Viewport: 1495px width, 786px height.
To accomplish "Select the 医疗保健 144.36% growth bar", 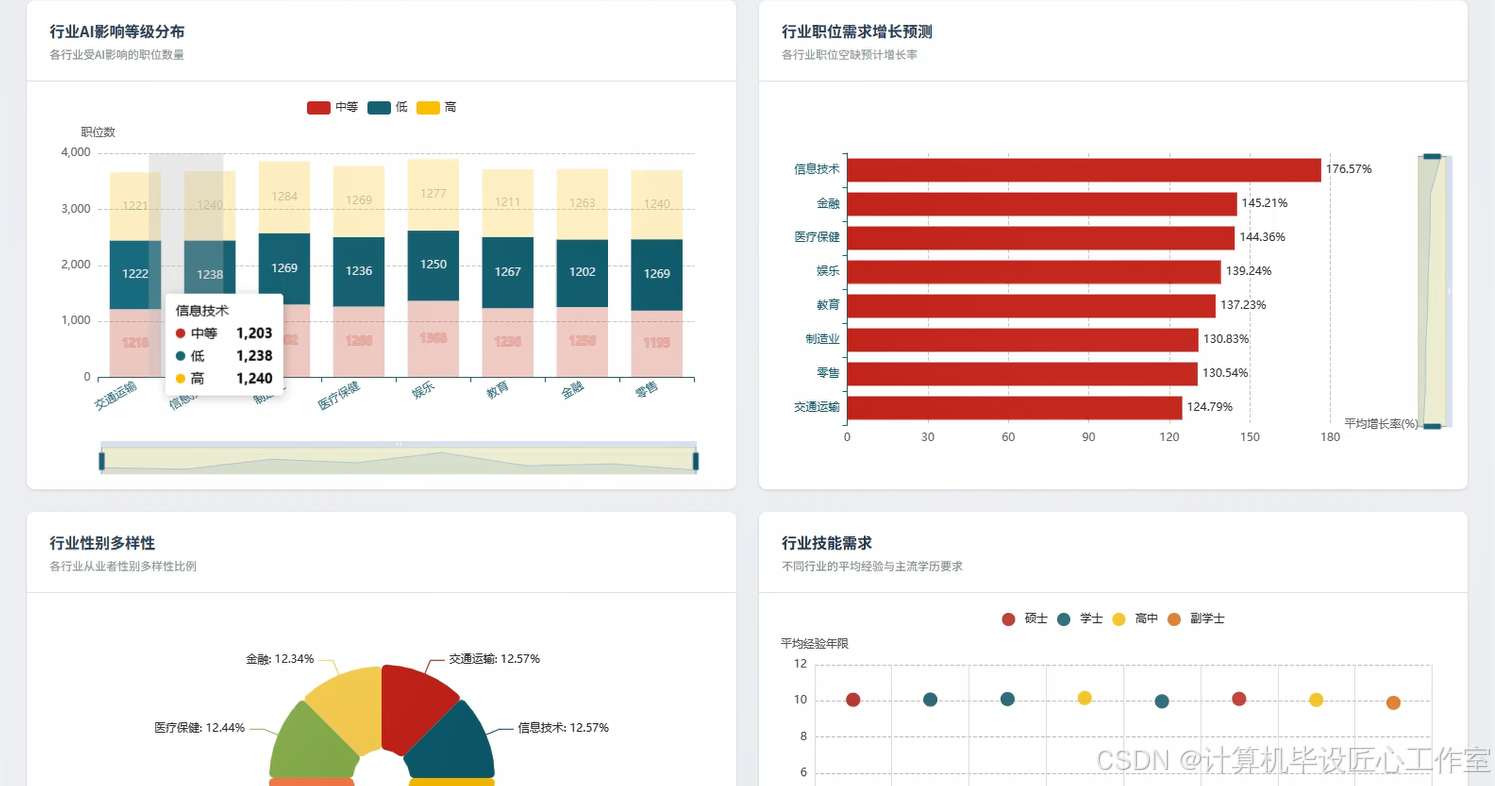I will pos(1041,237).
